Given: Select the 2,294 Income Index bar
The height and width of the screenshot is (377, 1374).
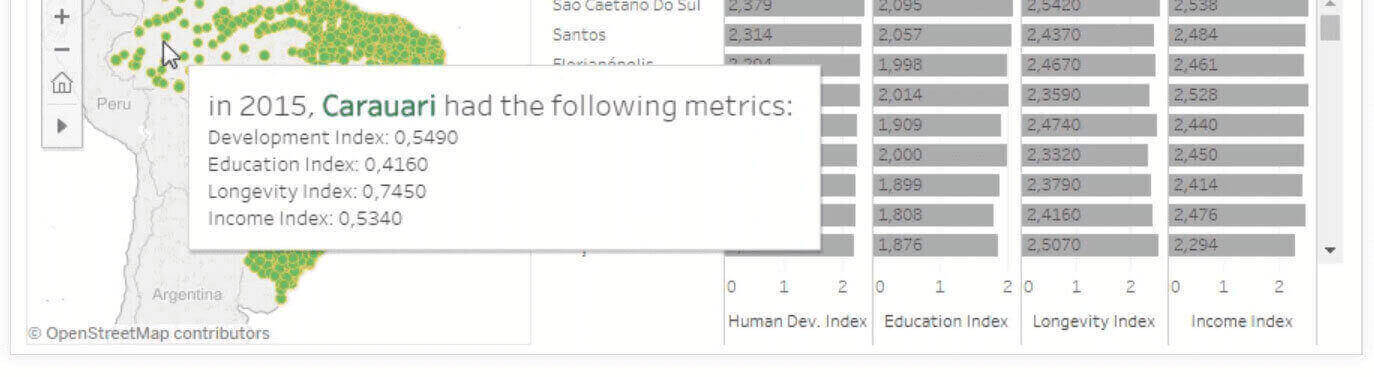Looking at the screenshot, I should [x=1233, y=245].
